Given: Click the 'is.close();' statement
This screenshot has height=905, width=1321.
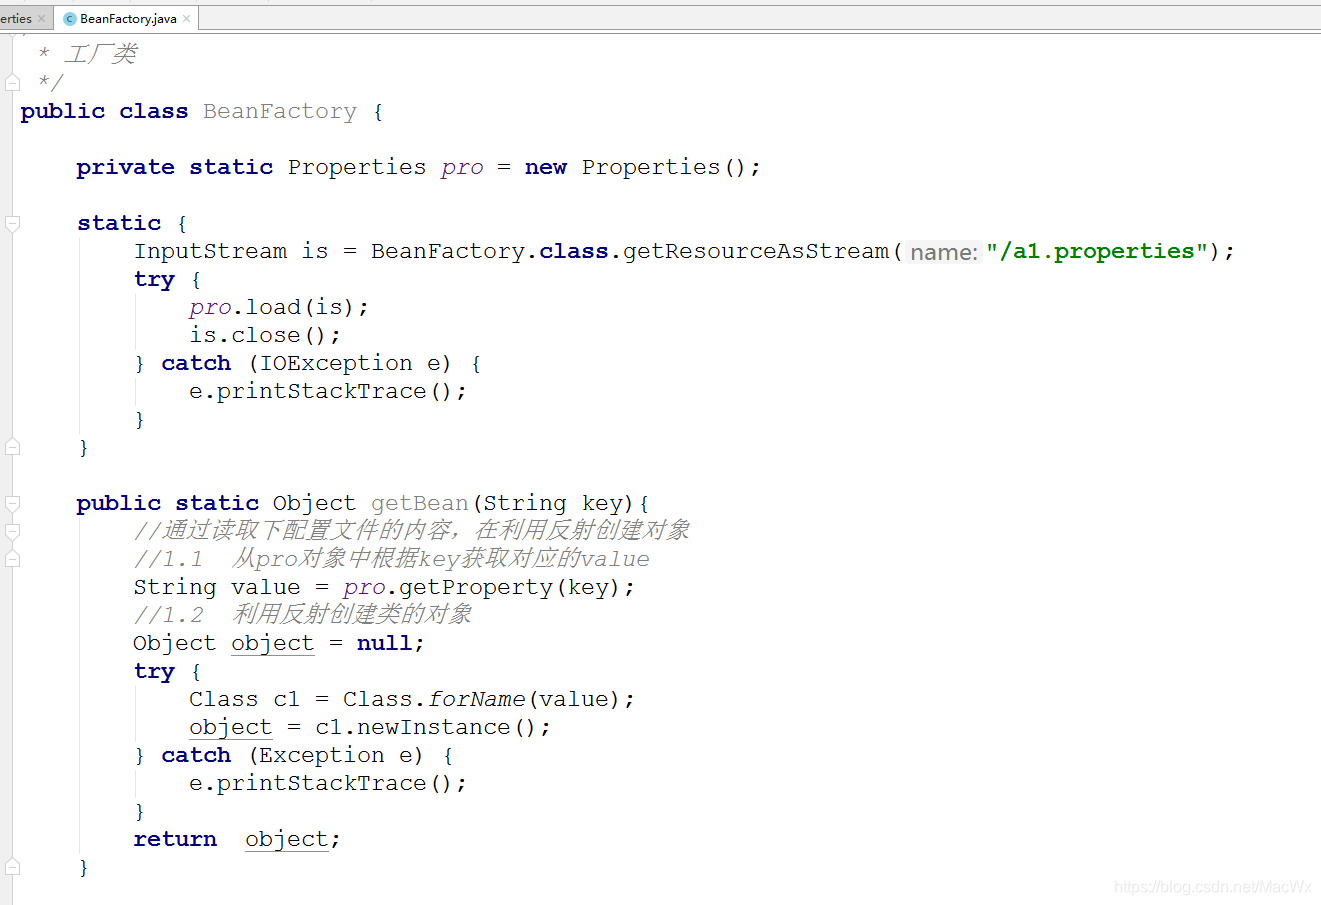Looking at the screenshot, I should (265, 335).
